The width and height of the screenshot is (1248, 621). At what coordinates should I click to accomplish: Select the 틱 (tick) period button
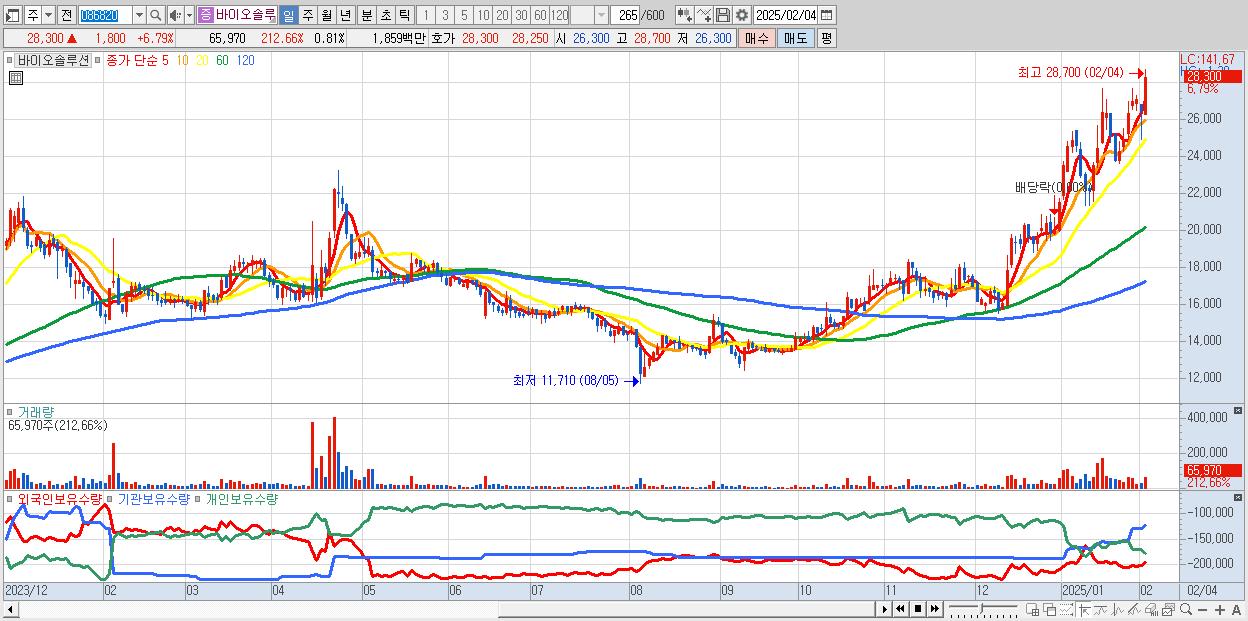404,15
